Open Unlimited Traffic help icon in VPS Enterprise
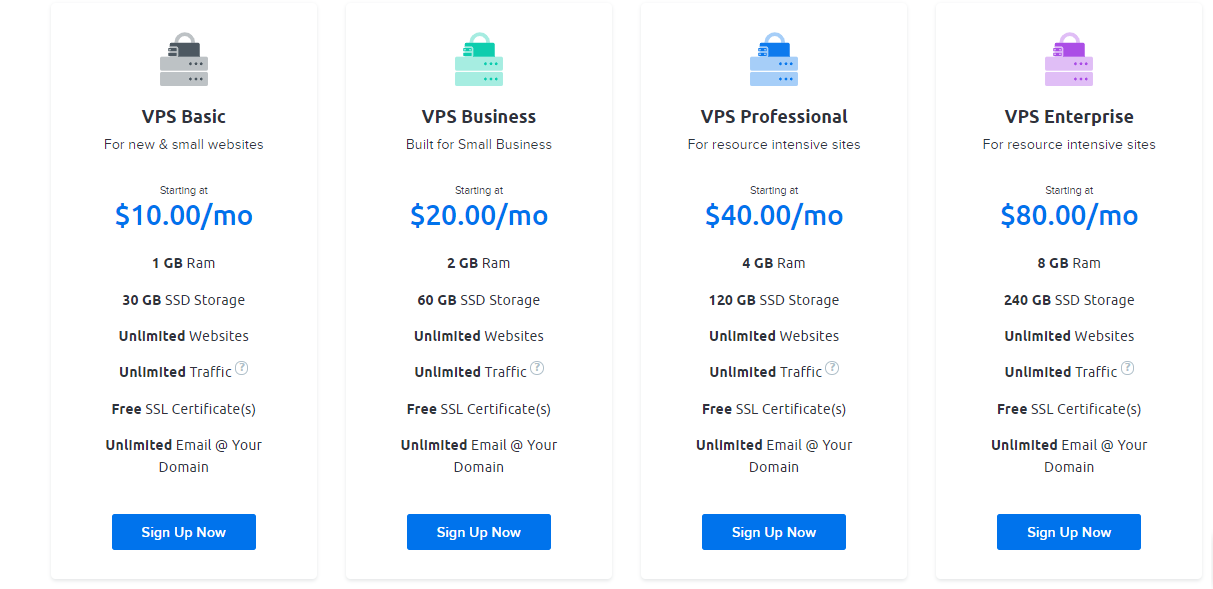The width and height of the screenshot is (1213, 589). point(1127,369)
